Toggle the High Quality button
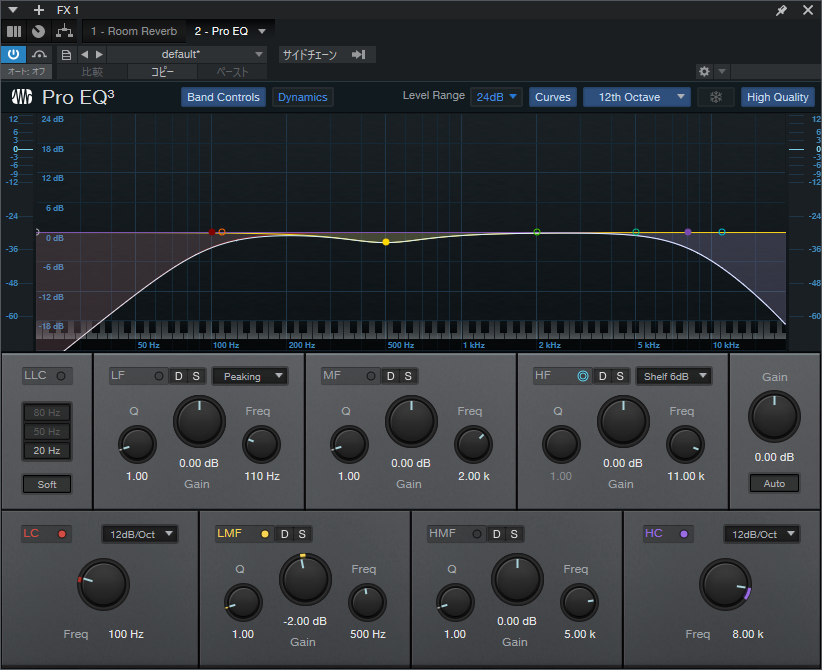Viewport: 822px width, 670px height. [777, 97]
